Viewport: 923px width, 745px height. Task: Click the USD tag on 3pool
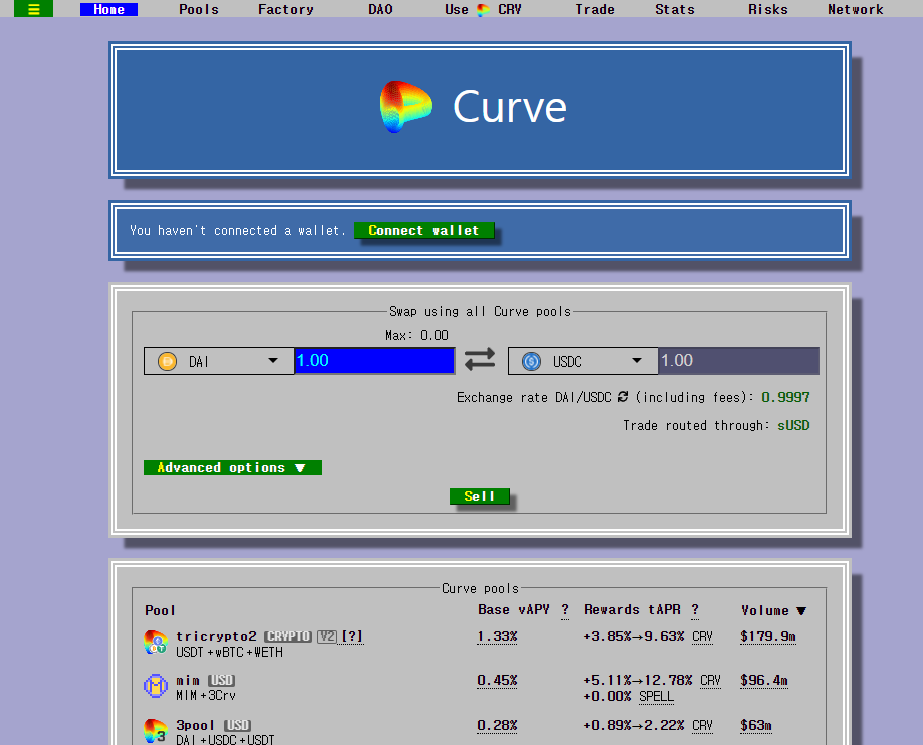point(237,725)
